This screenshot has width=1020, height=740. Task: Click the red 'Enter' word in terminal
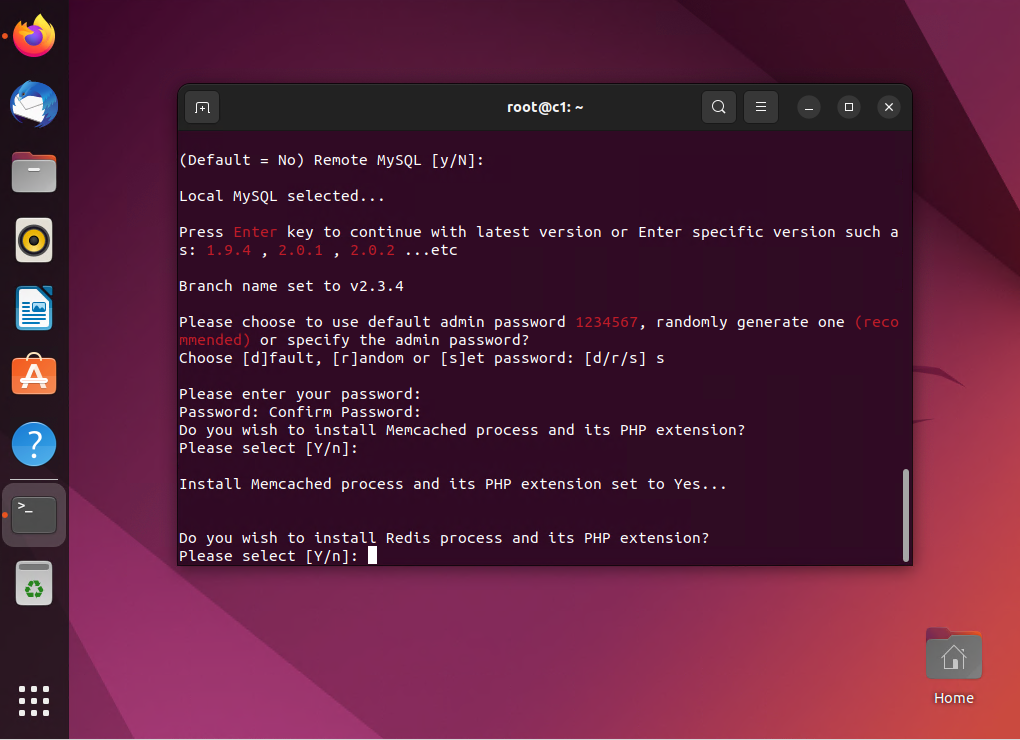click(x=255, y=232)
